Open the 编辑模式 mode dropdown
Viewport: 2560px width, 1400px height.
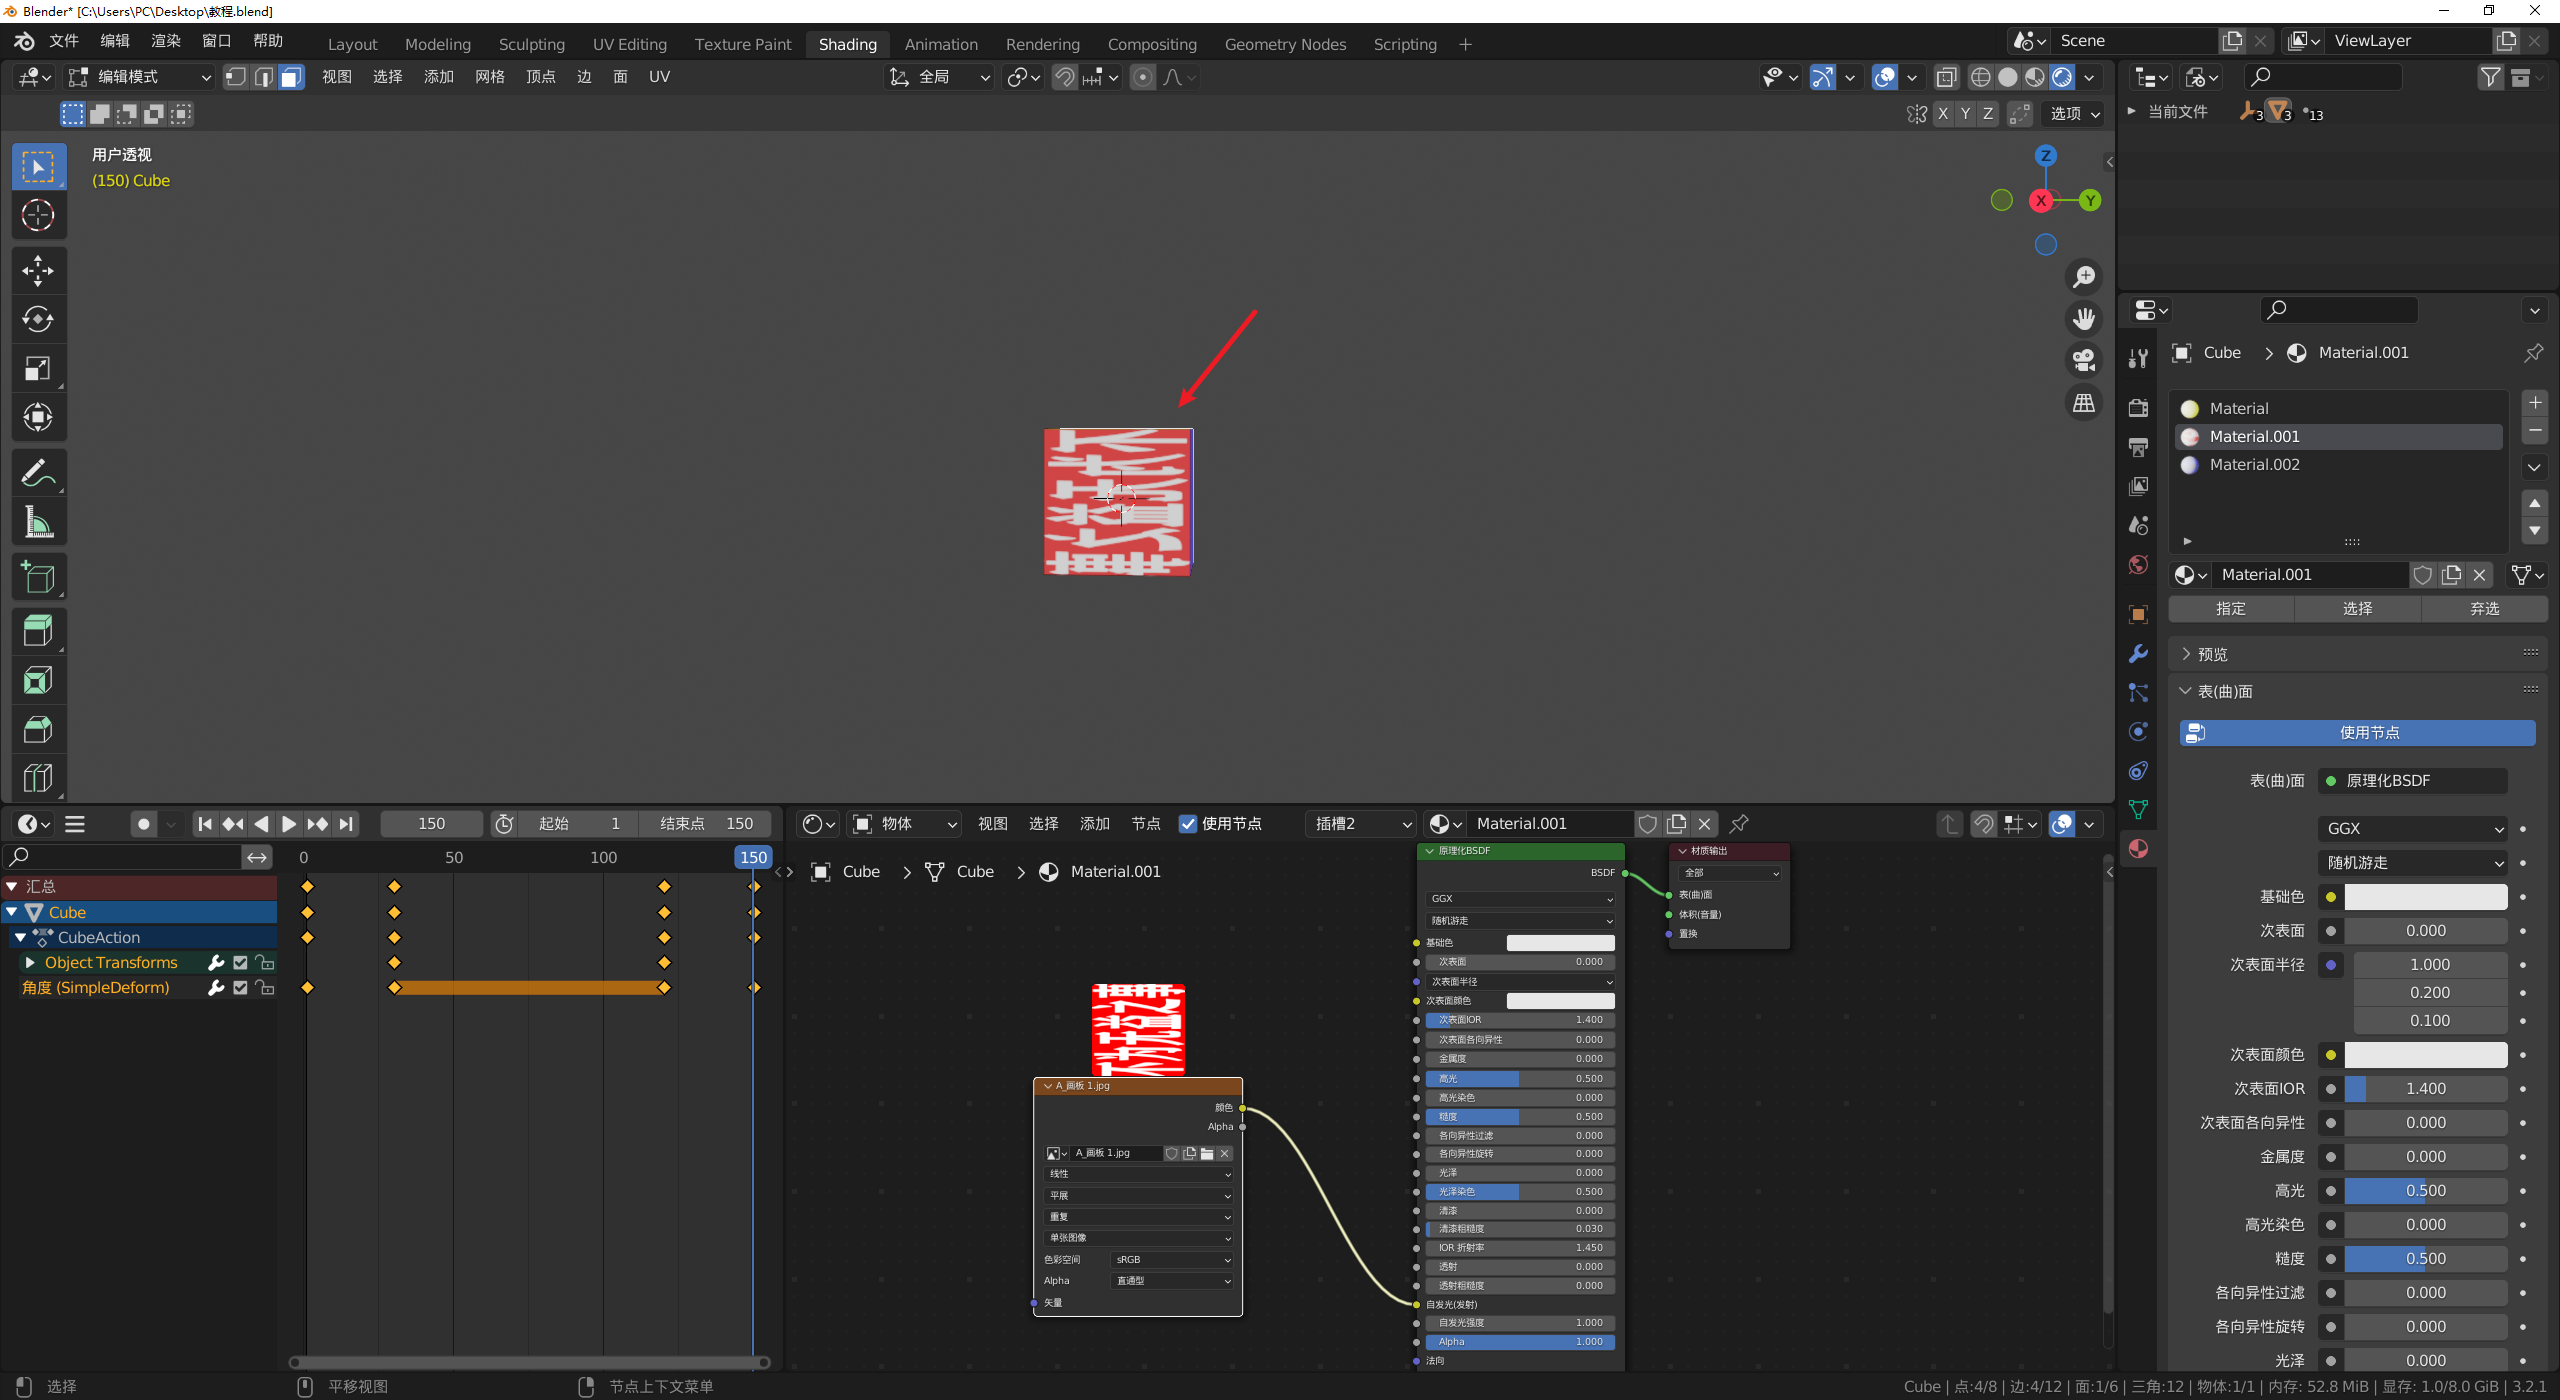tap(140, 77)
